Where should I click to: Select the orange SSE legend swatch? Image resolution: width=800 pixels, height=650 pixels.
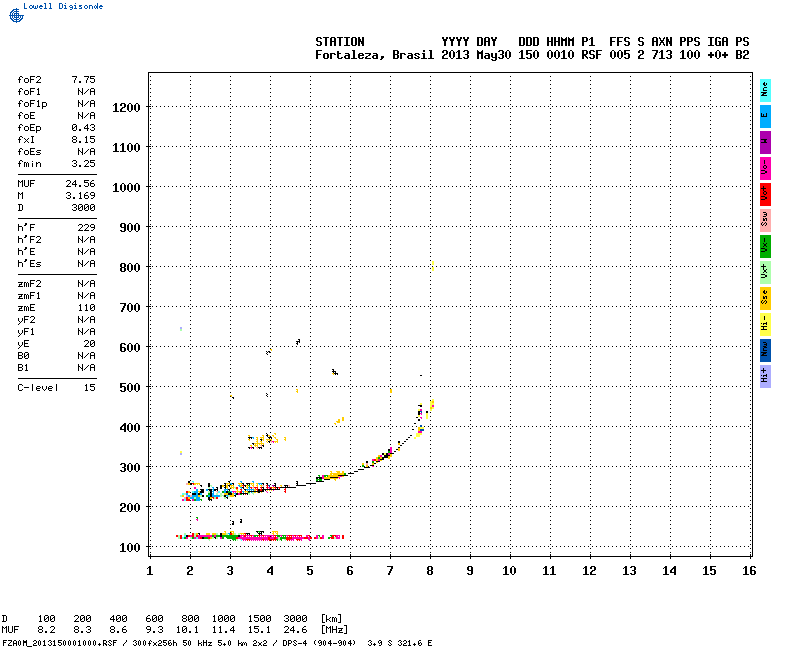[x=765, y=298]
